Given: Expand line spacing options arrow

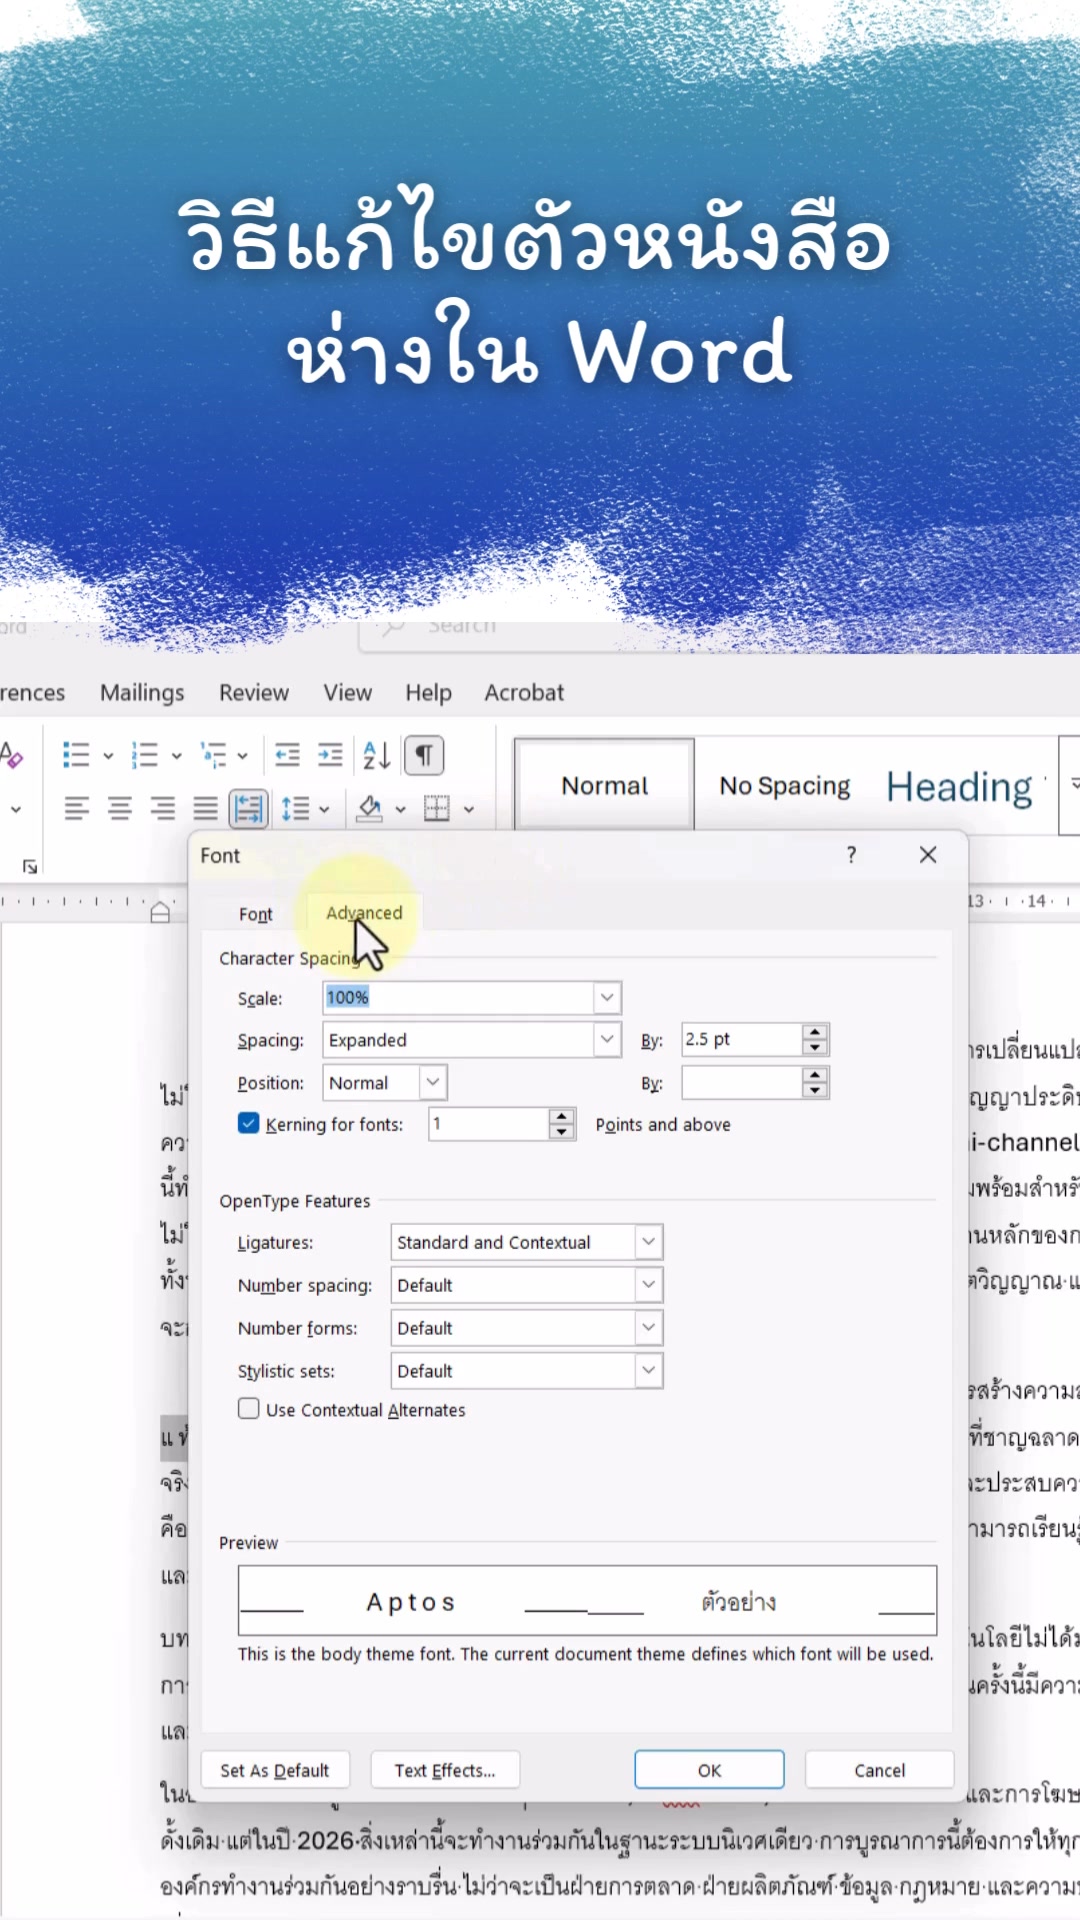Looking at the screenshot, I should [324, 809].
